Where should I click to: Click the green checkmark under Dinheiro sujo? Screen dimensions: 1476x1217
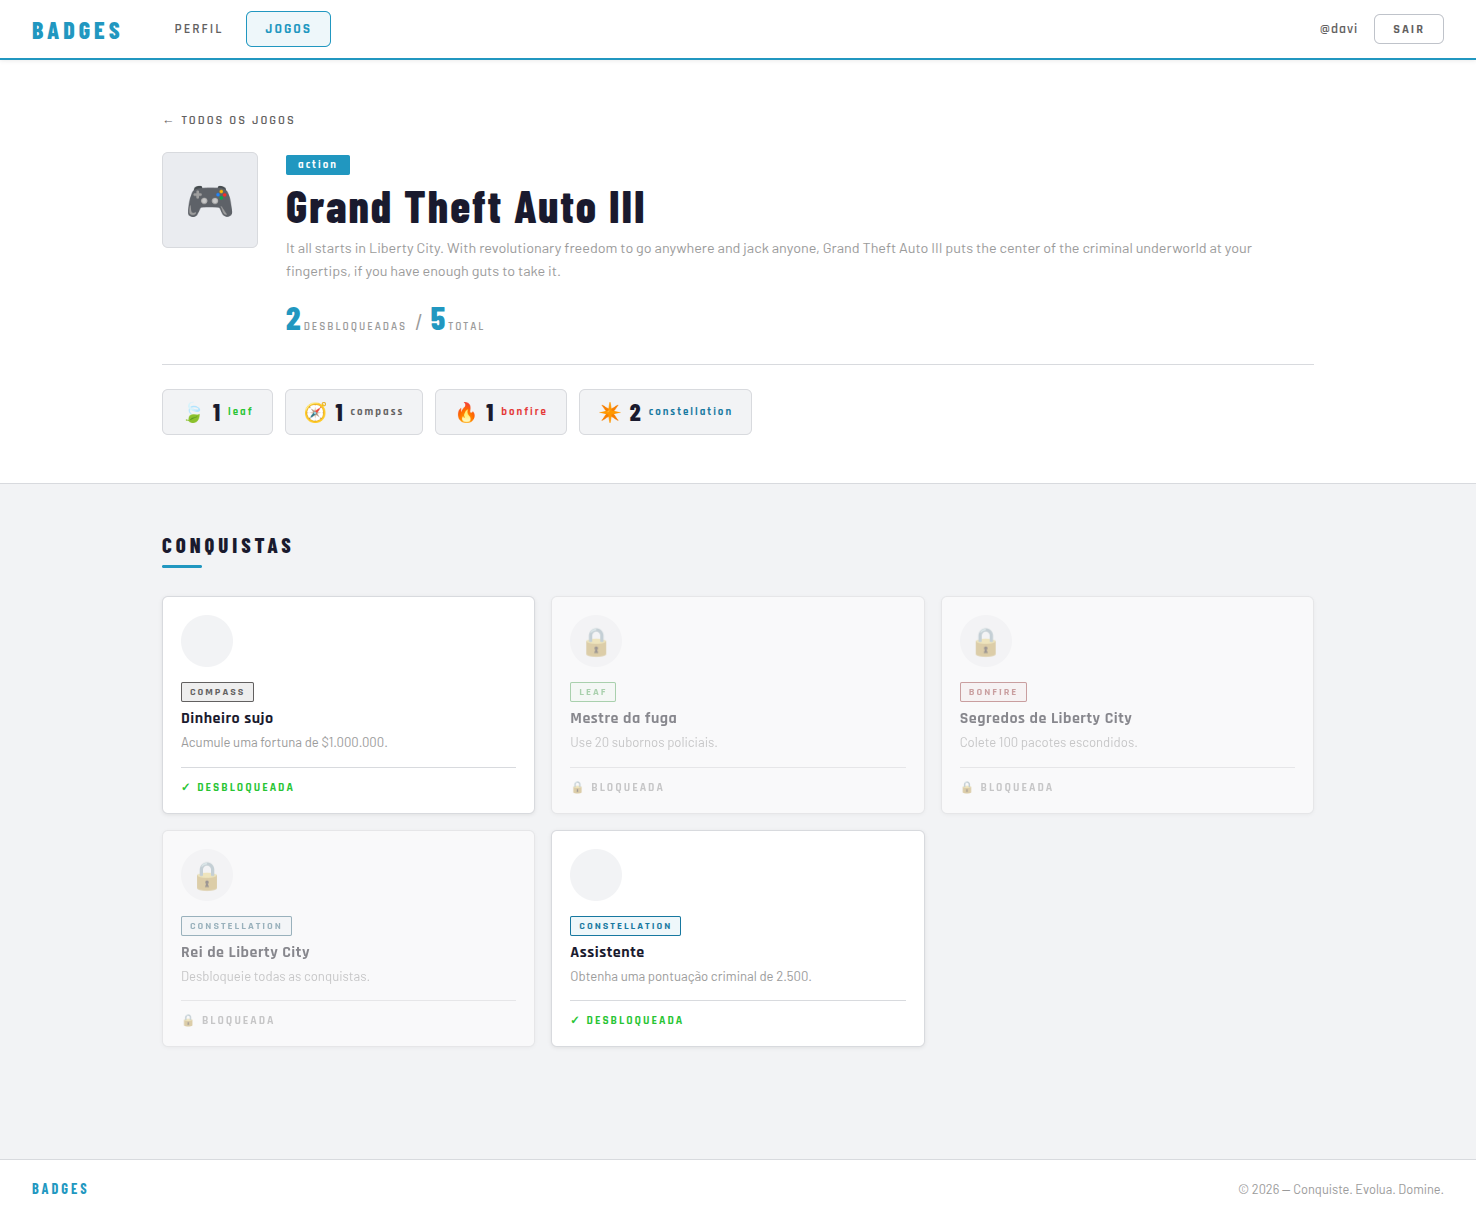point(186,787)
